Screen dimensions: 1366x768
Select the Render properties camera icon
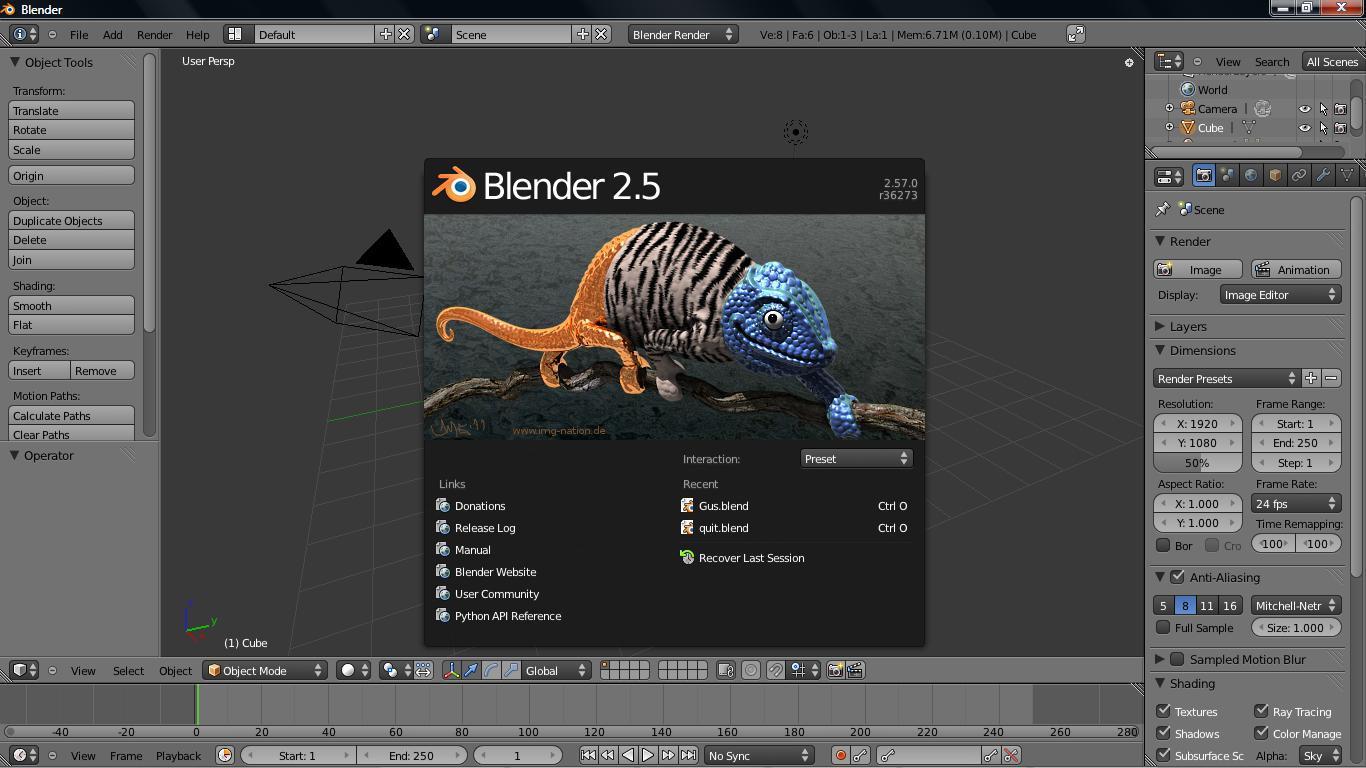coord(1203,175)
